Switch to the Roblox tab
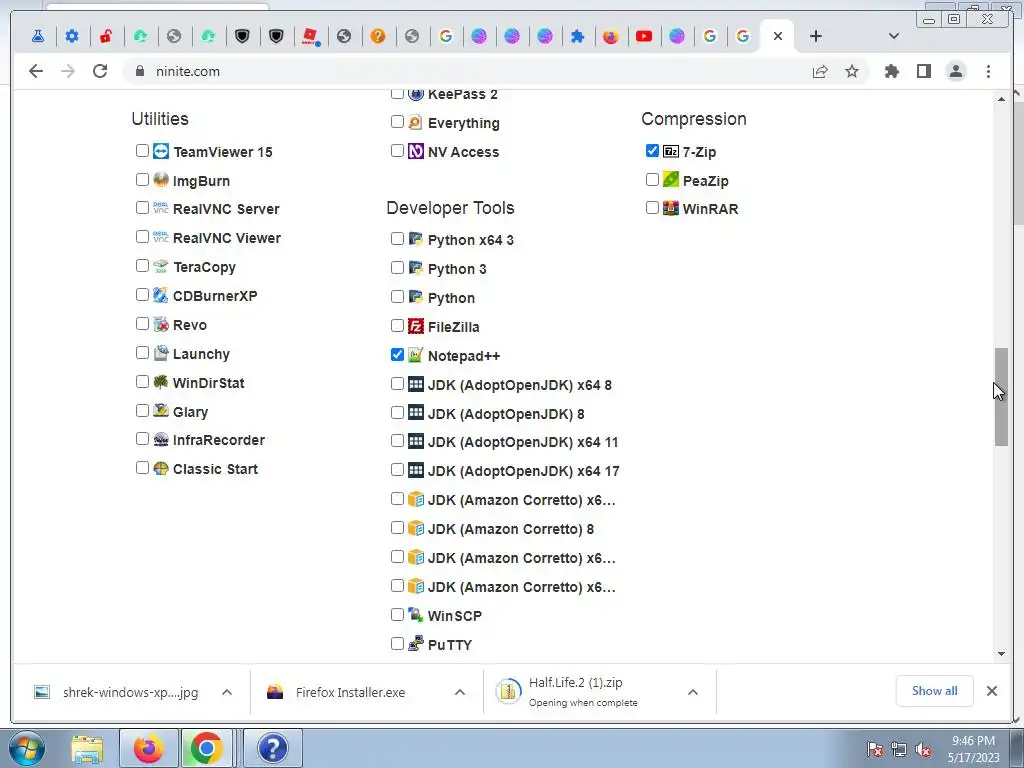Image resolution: width=1024 pixels, height=768 pixels. coord(310,37)
